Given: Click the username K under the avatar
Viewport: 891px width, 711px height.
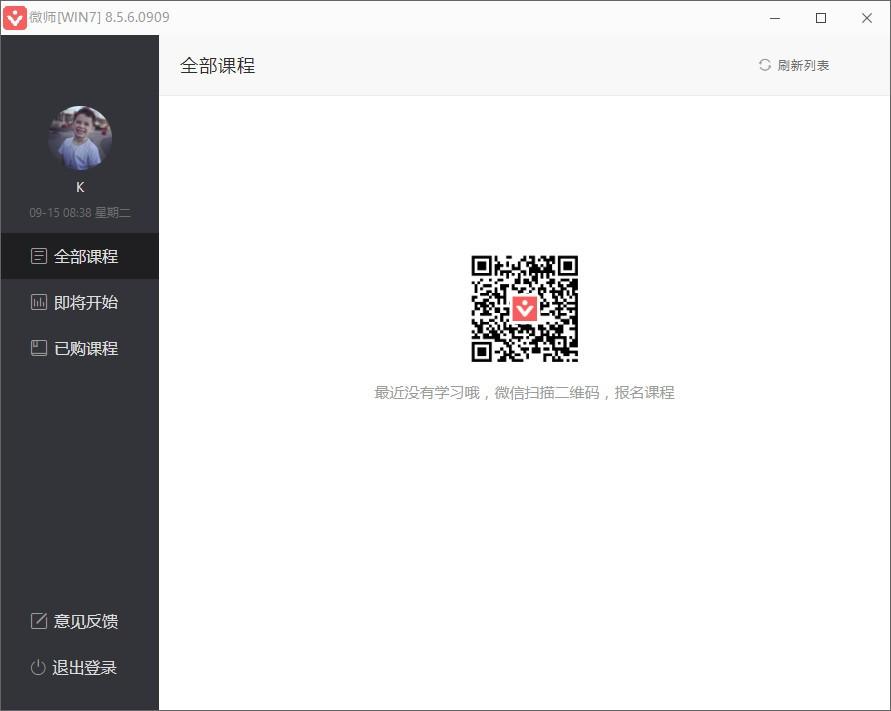Looking at the screenshot, I should (x=80, y=187).
